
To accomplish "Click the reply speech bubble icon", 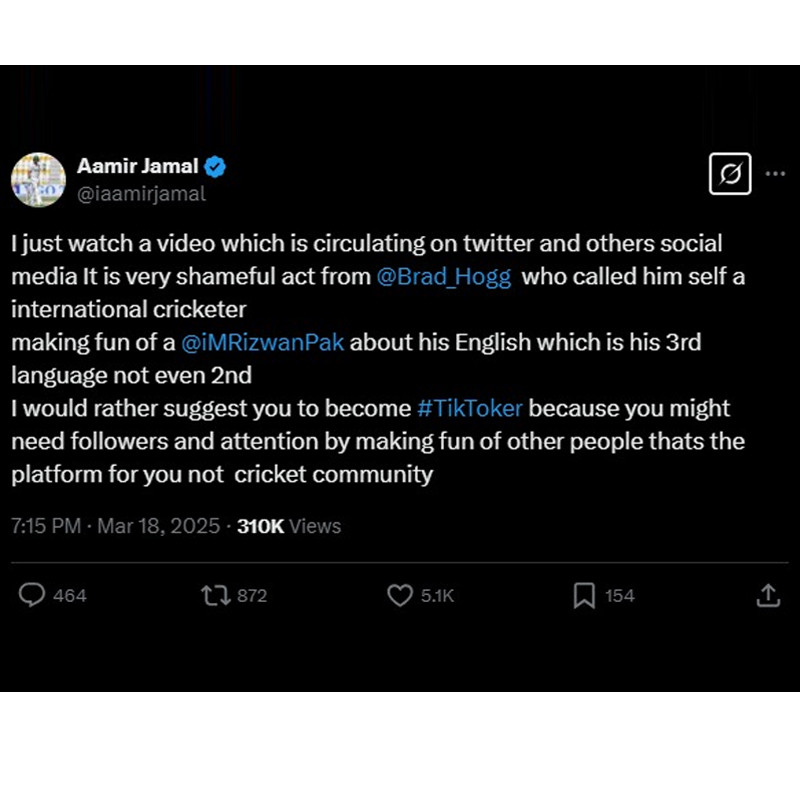I will [32, 596].
